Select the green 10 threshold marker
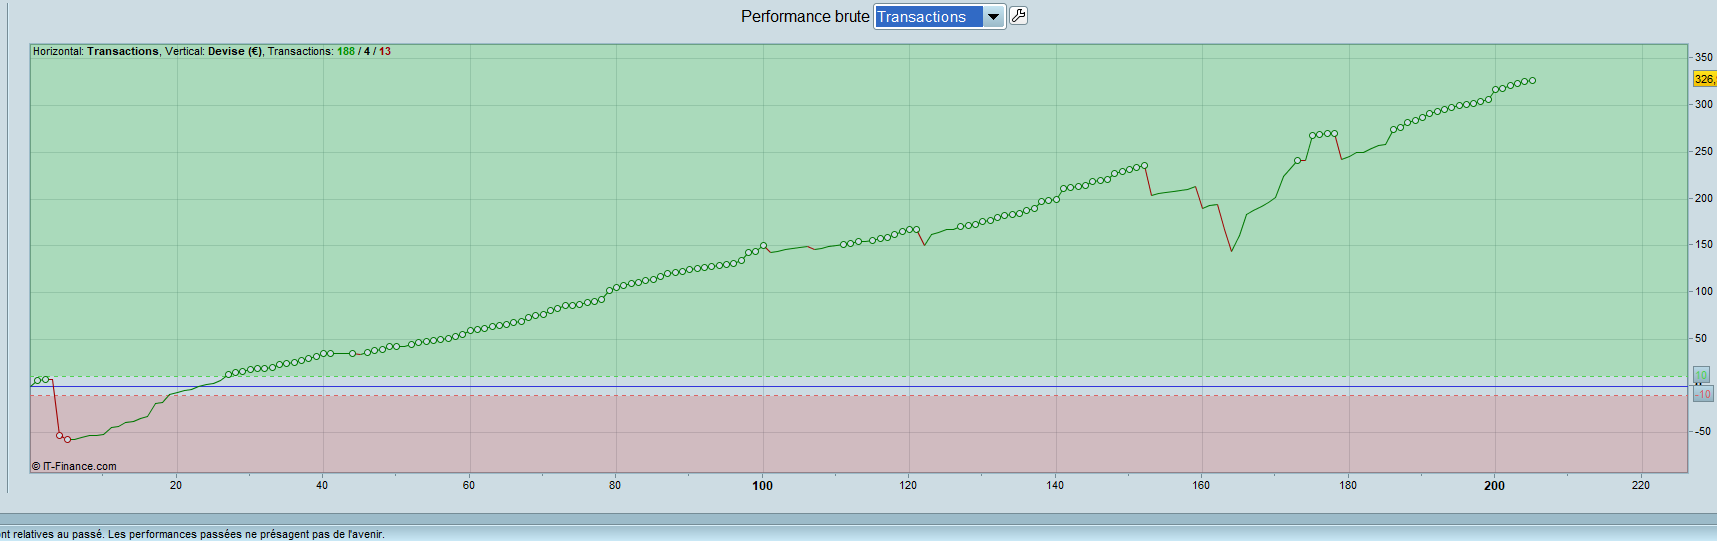Image resolution: width=1717 pixels, height=541 pixels. (x=1701, y=376)
